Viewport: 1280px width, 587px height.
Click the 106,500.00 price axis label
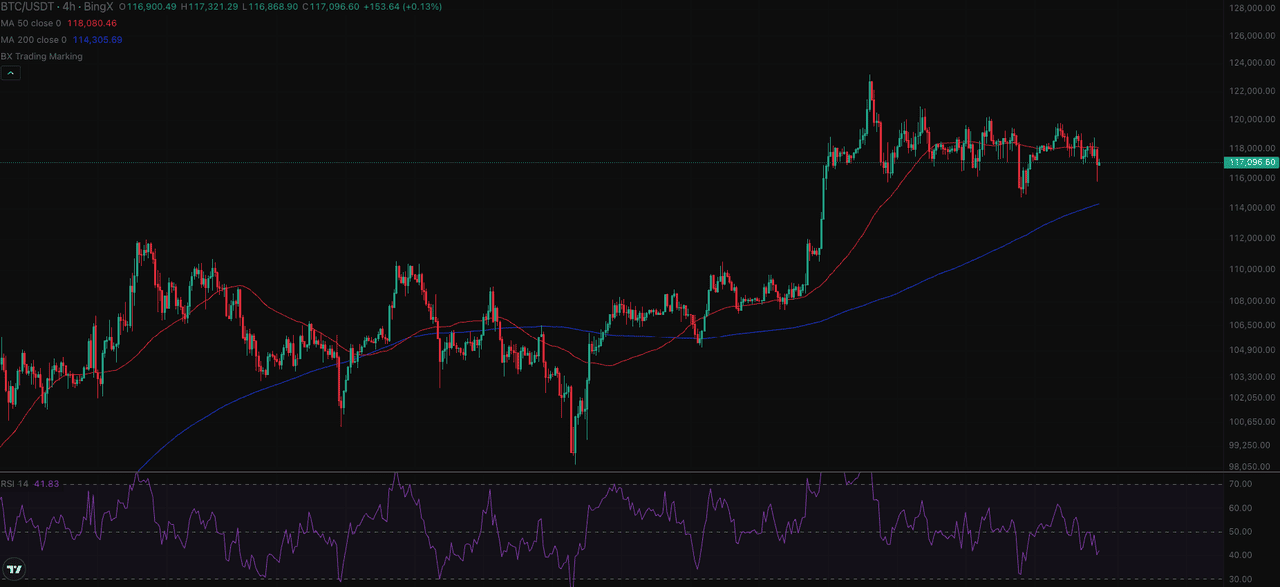(x=1252, y=325)
